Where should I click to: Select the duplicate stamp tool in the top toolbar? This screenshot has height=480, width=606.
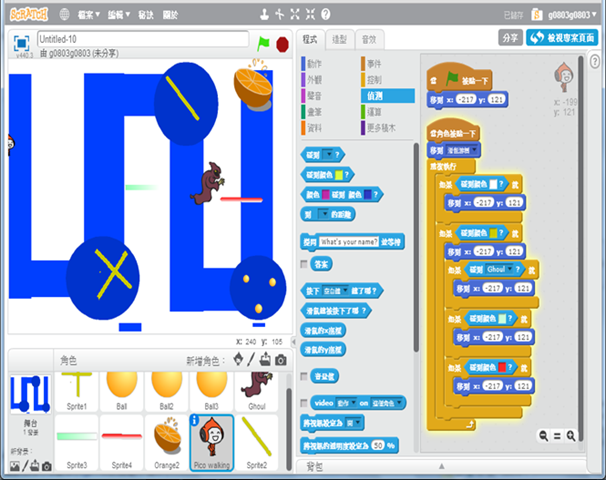(264, 15)
